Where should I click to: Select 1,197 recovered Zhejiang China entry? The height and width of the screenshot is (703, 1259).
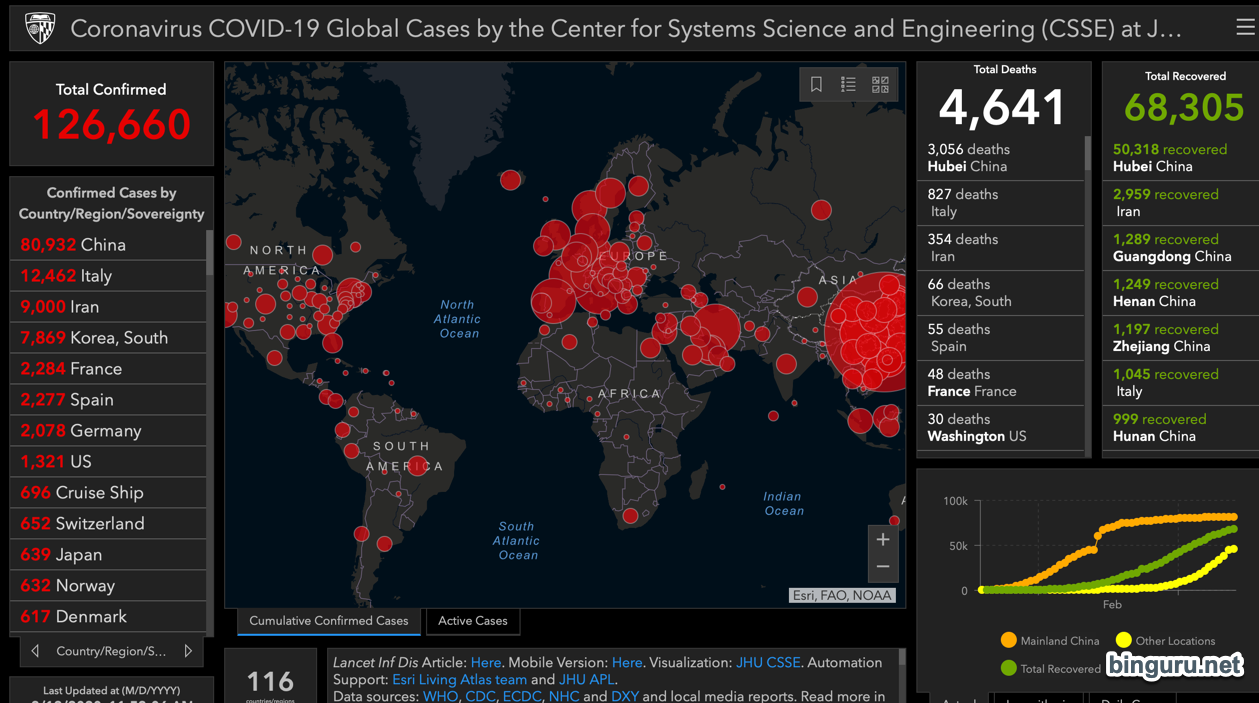(1181, 338)
